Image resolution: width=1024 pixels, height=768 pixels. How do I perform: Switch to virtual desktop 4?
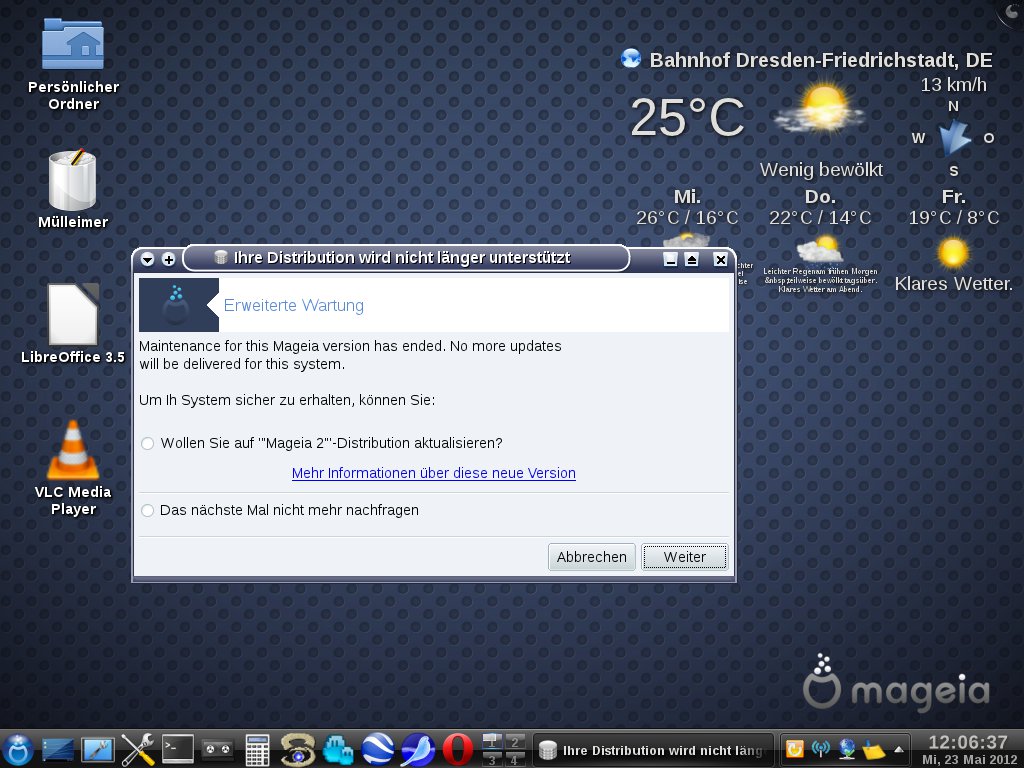pos(515,758)
